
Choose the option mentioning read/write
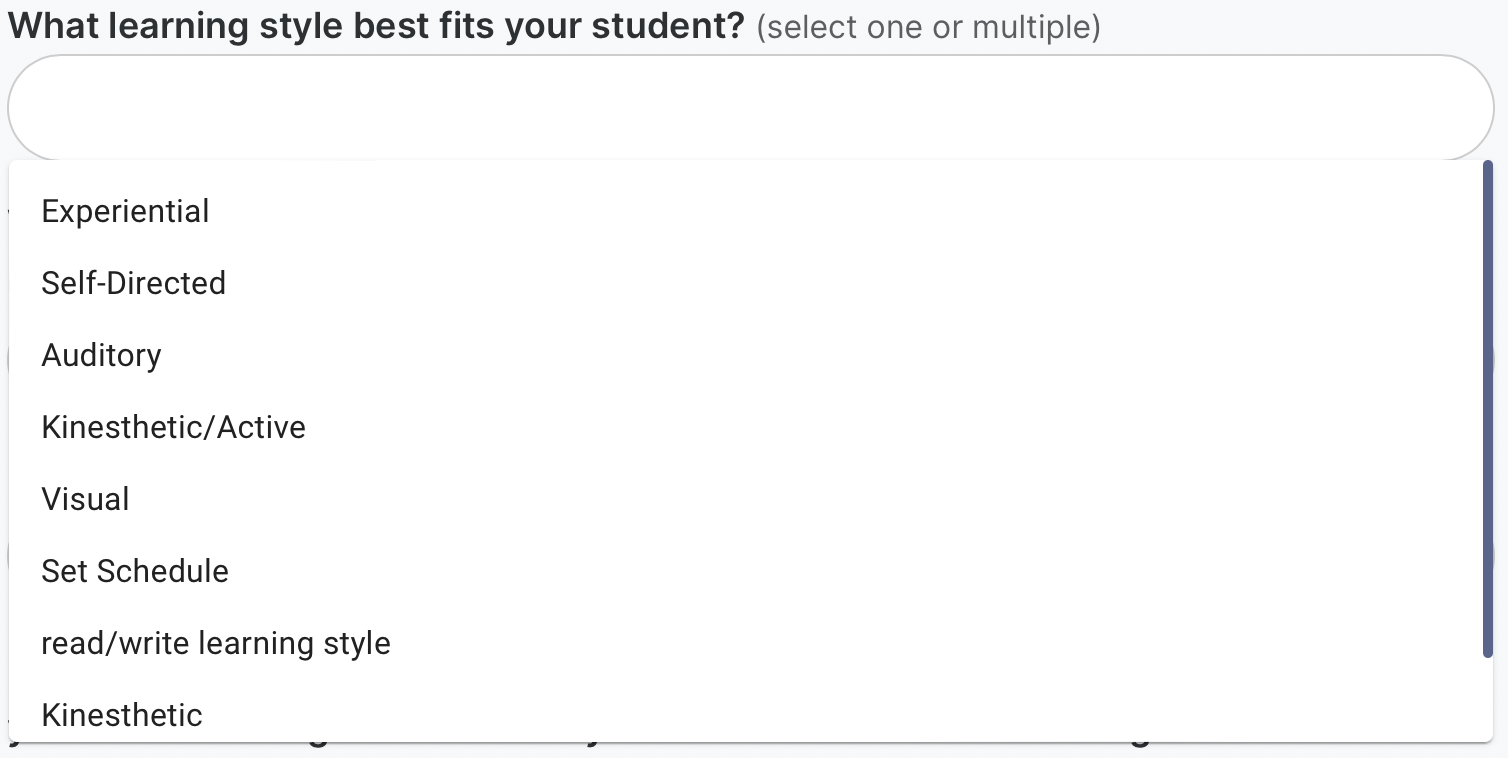(215, 643)
